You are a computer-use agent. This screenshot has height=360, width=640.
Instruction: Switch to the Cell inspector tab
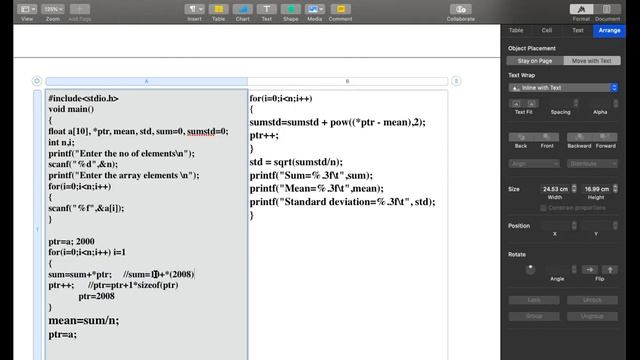[547, 31]
